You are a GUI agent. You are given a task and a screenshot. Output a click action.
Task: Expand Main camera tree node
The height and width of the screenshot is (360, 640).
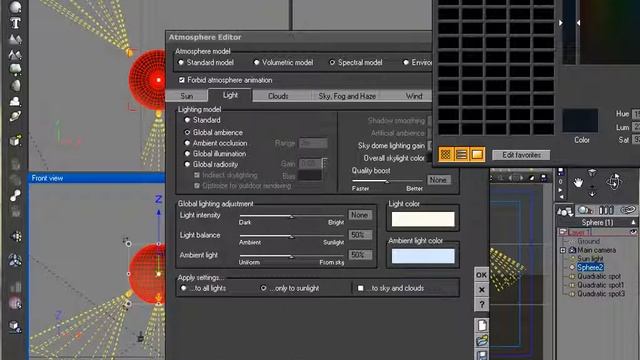click(x=563, y=250)
